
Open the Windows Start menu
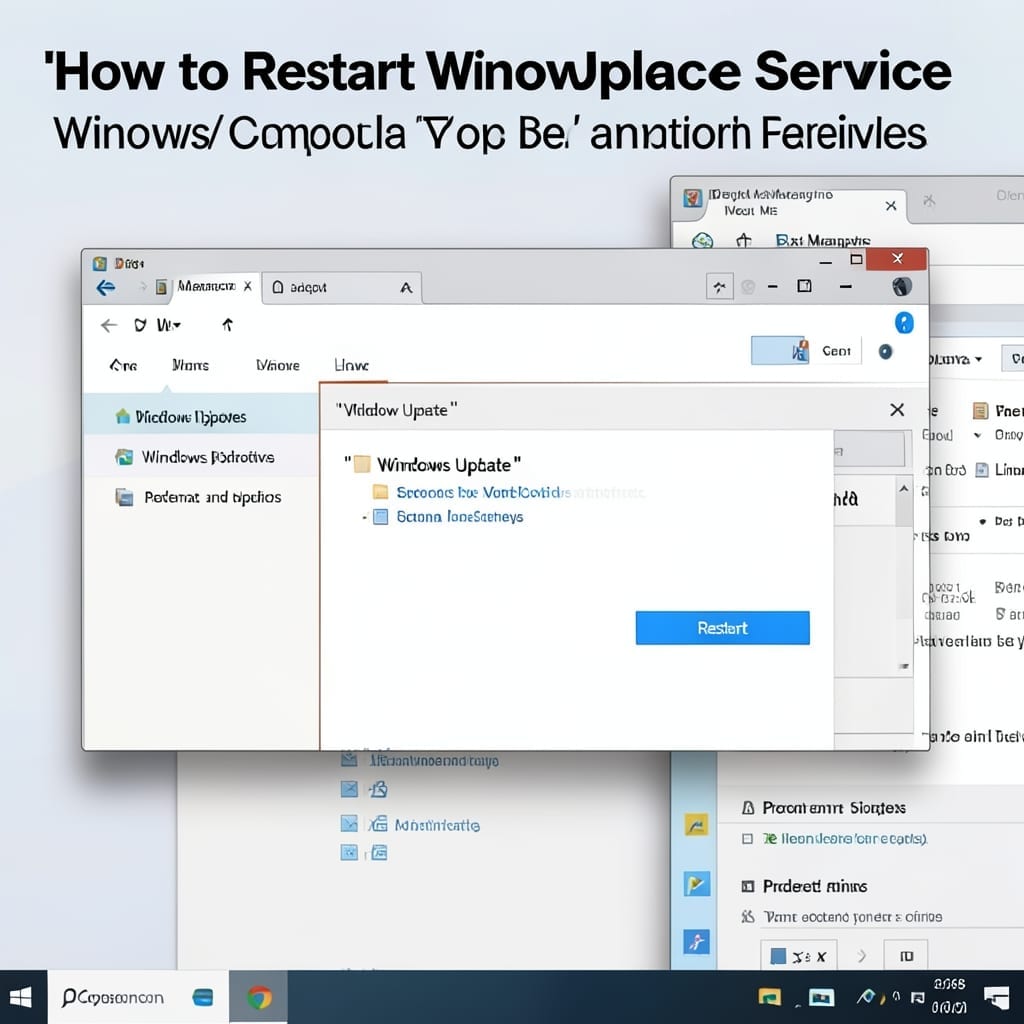point(21,997)
